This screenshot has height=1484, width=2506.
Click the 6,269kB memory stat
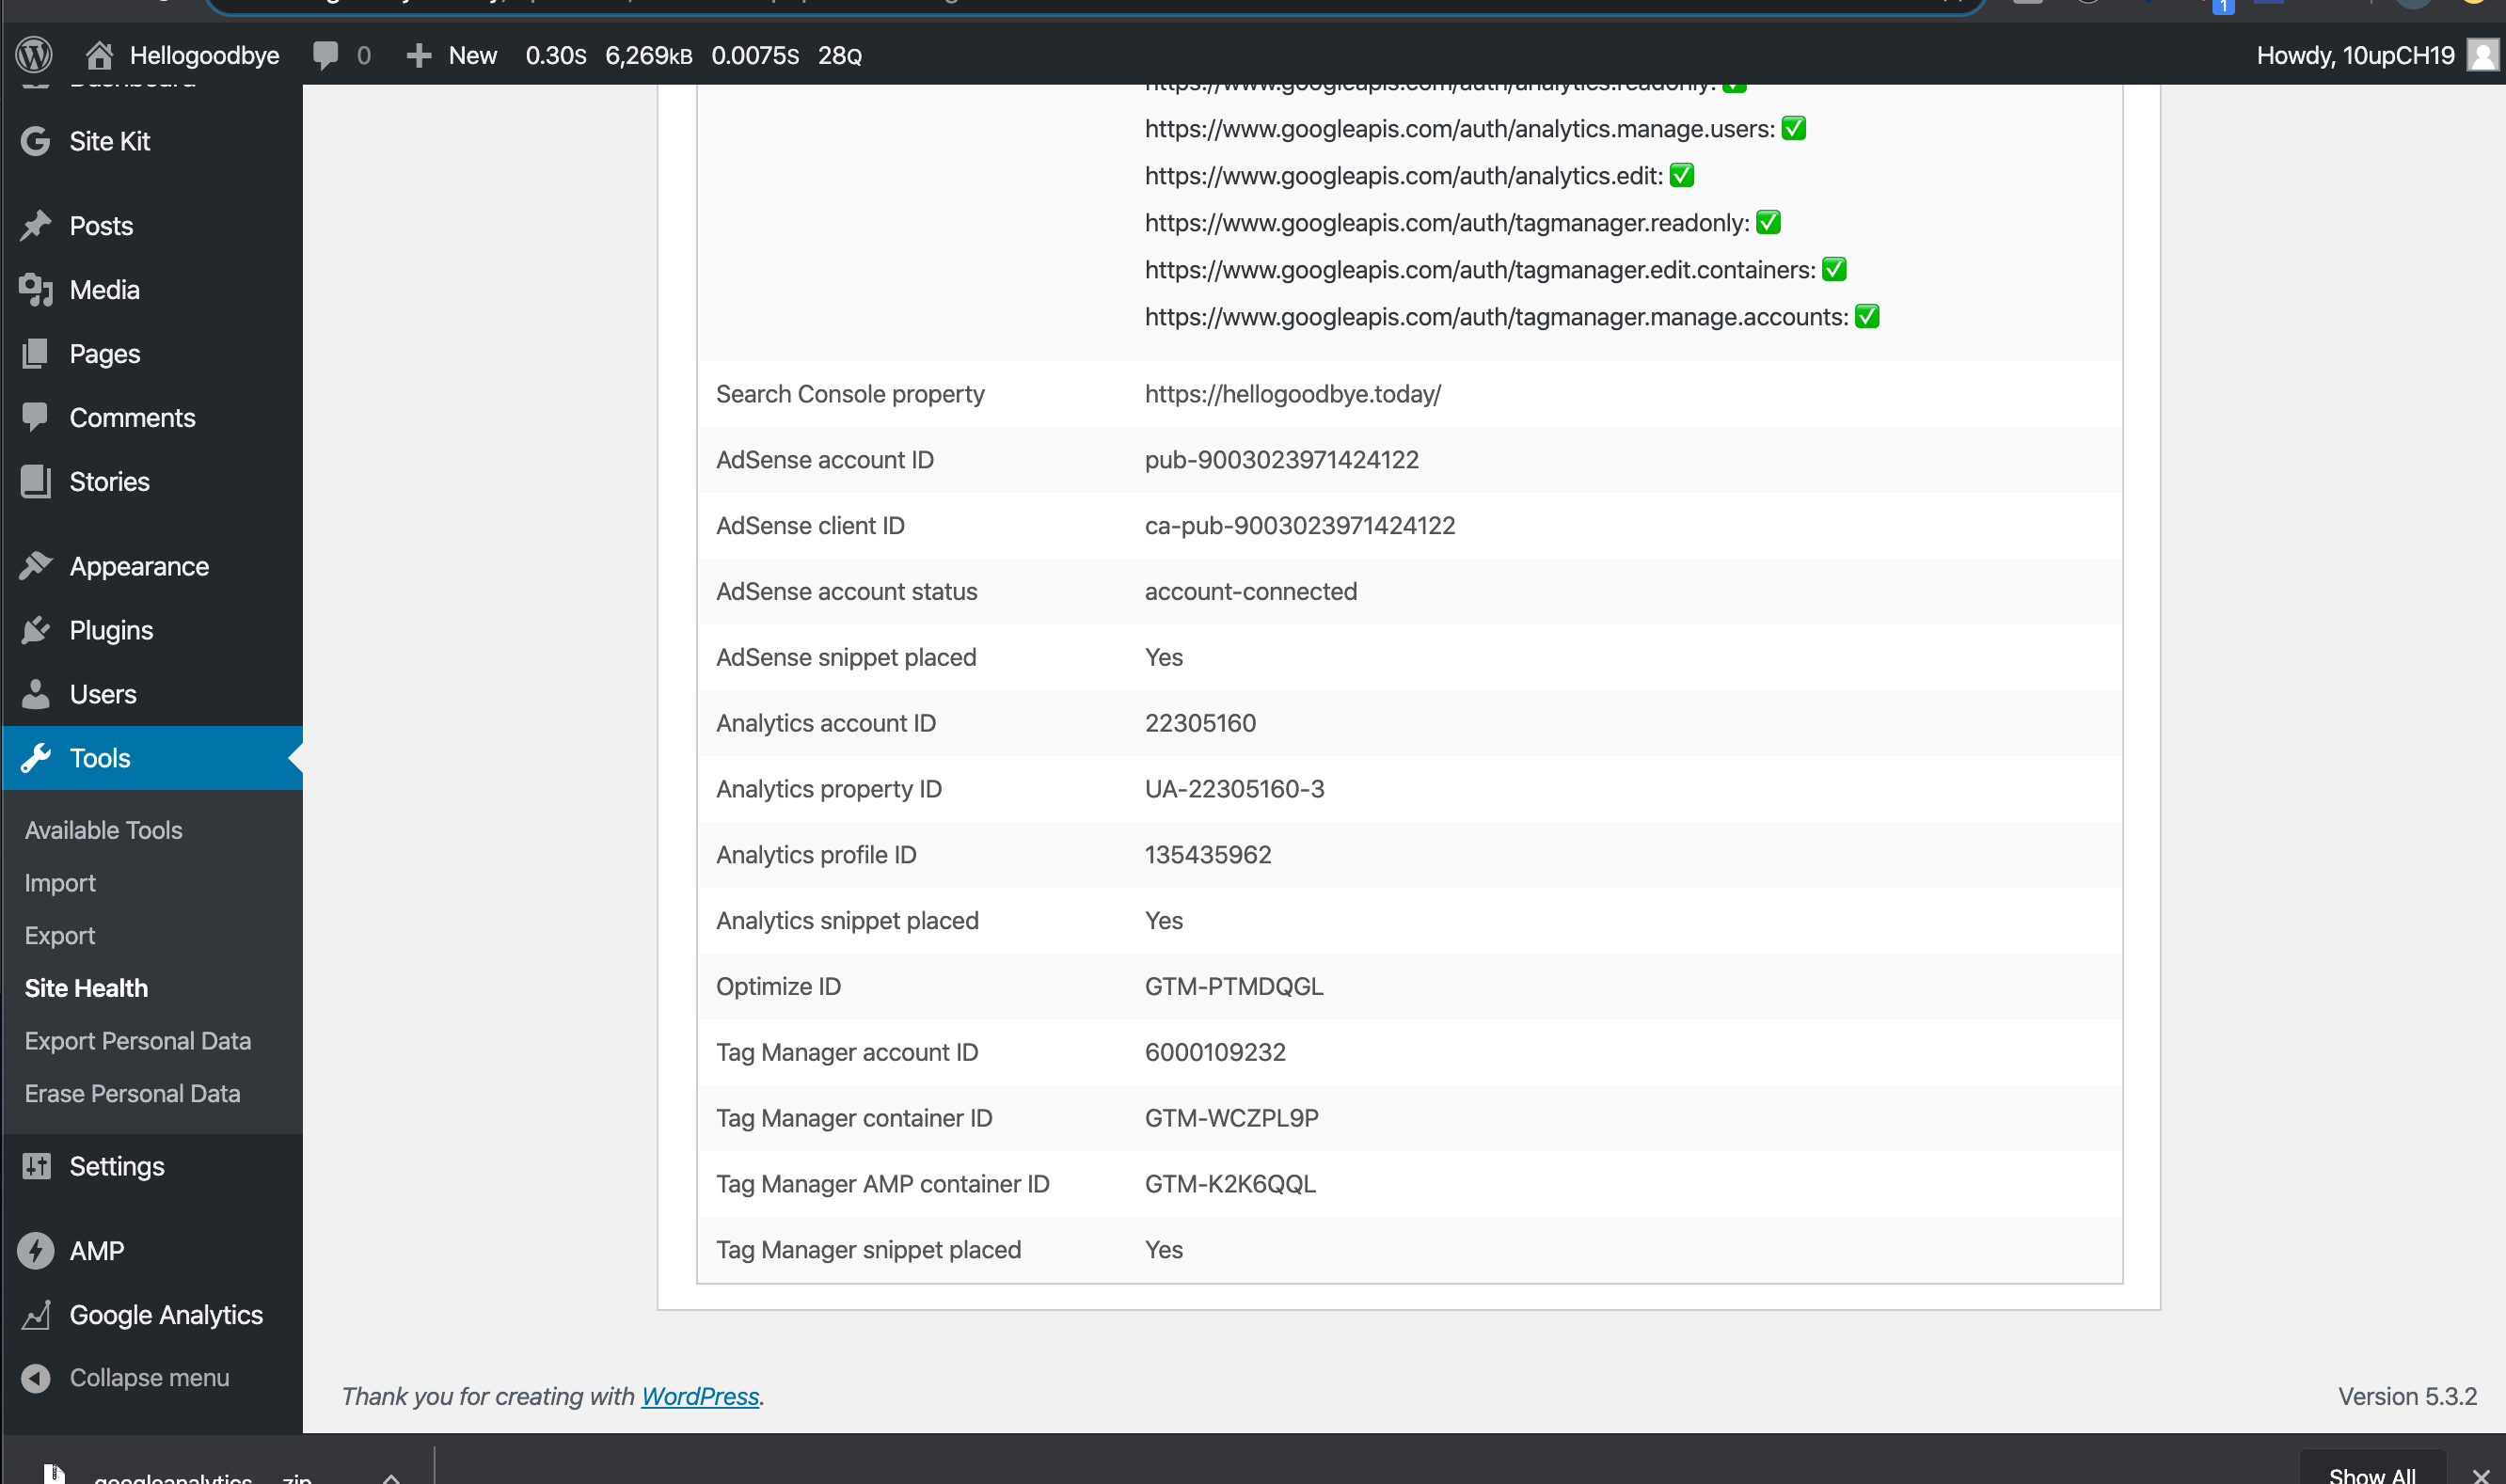(648, 55)
